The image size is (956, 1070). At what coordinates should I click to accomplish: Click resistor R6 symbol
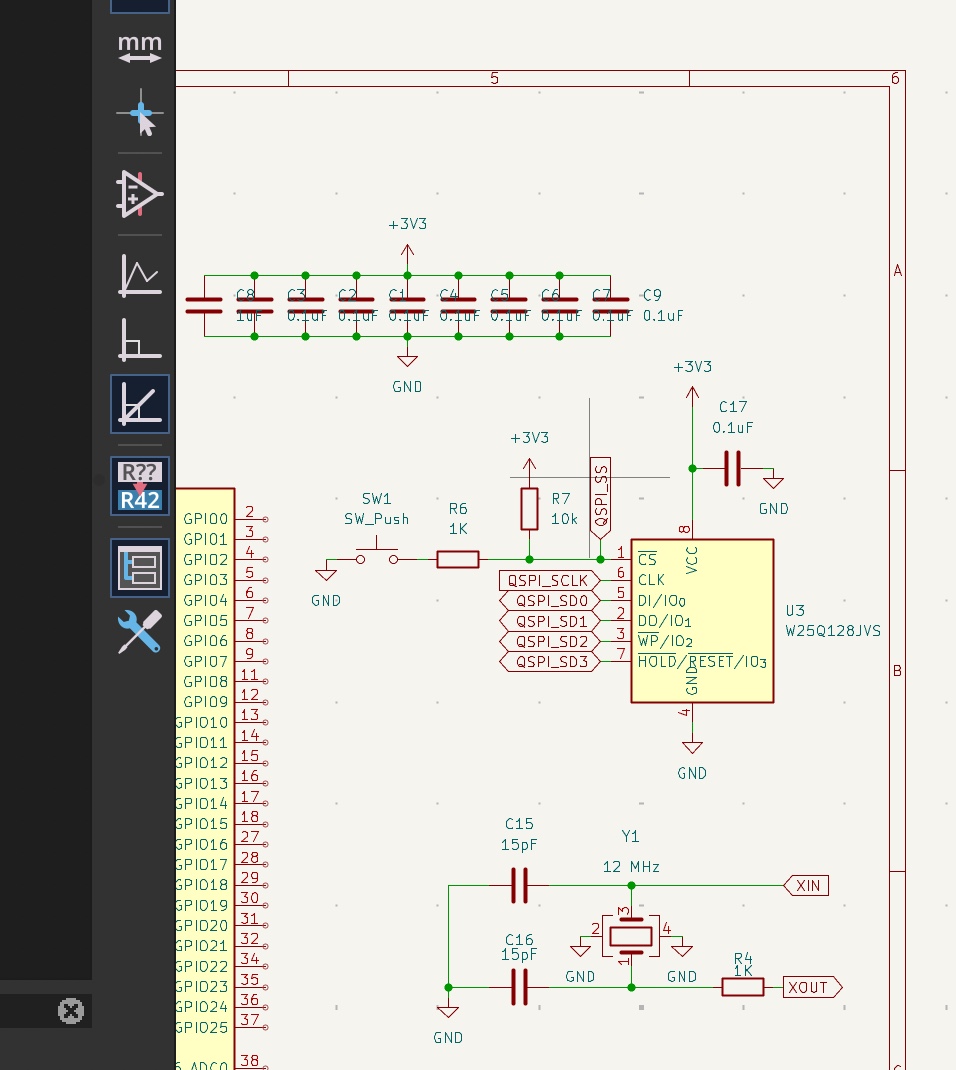pos(458,560)
